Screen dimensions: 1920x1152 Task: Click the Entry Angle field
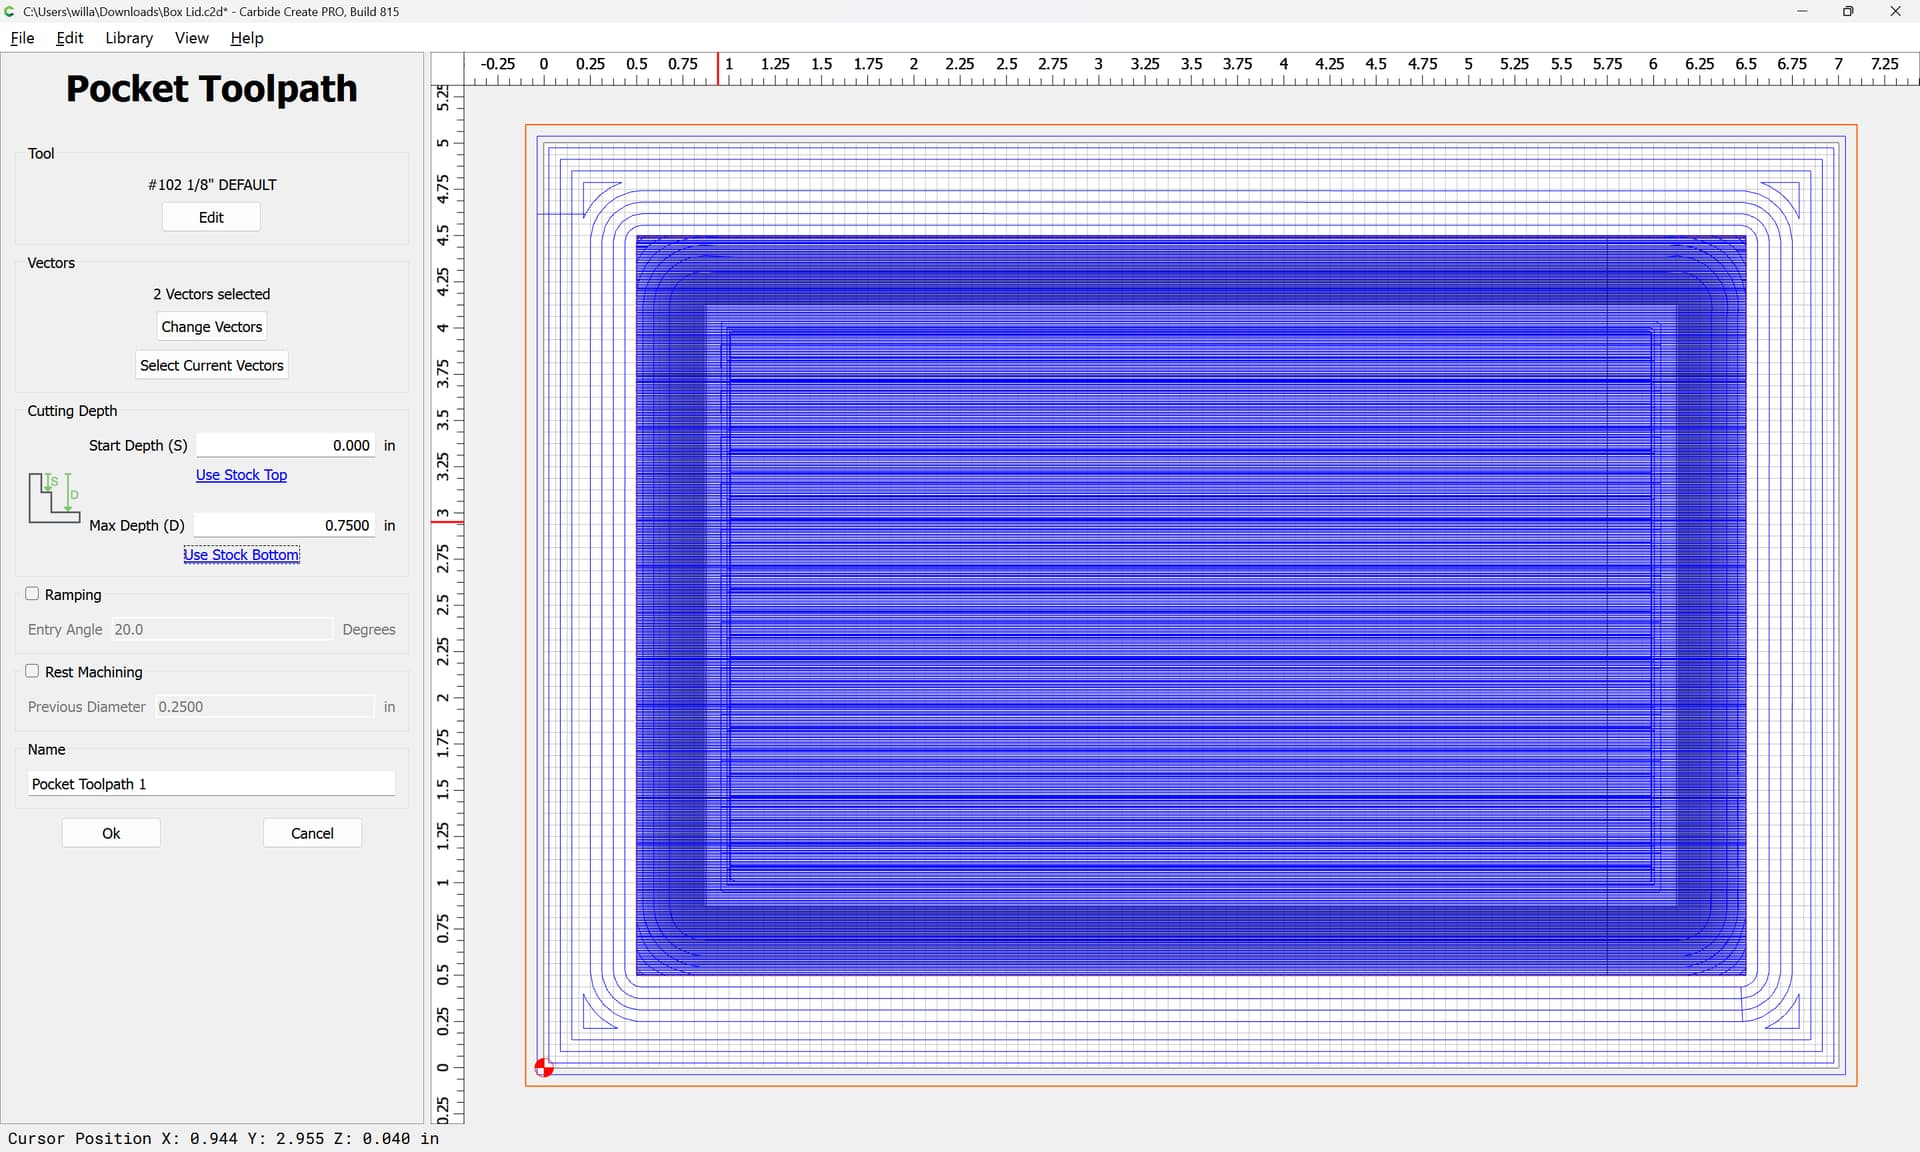[x=220, y=629]
